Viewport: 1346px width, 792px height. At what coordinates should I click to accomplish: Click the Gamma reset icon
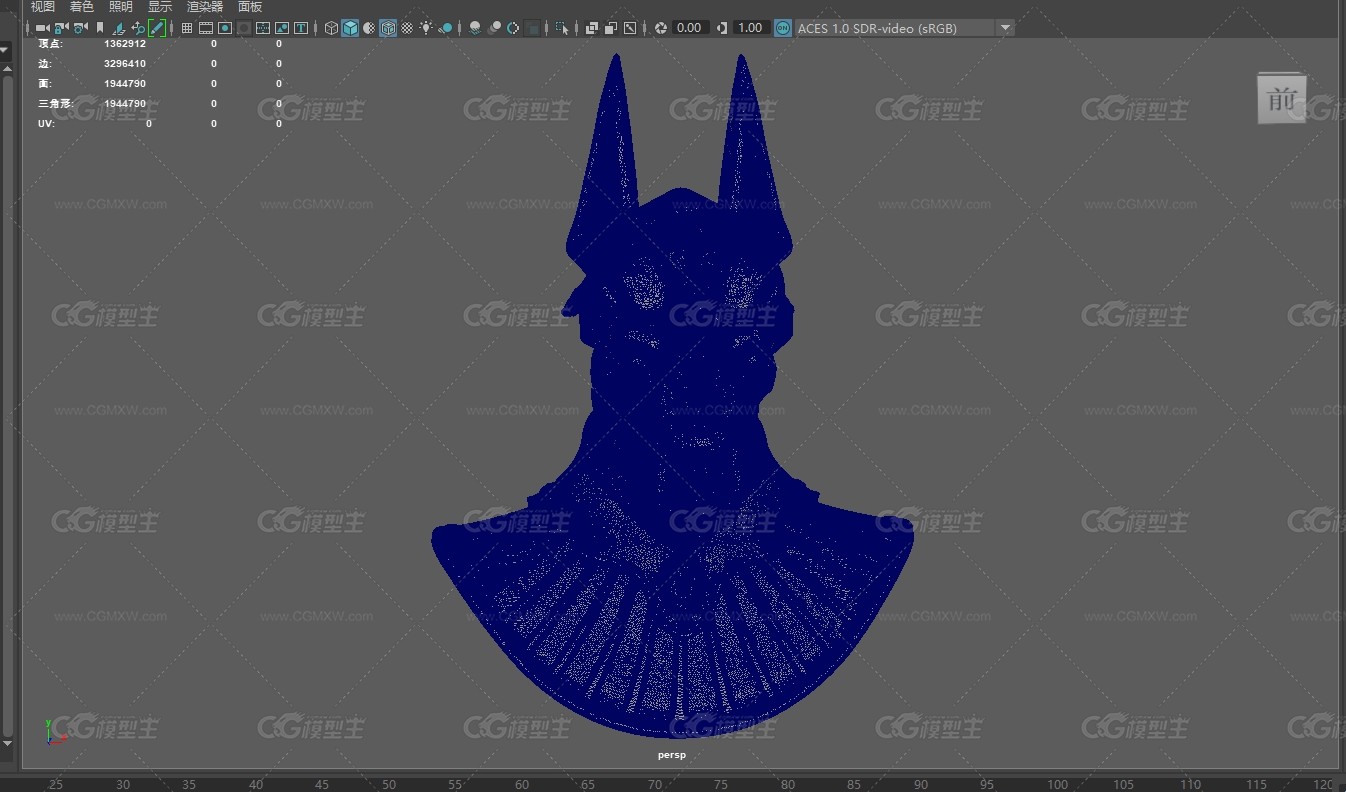[721, 28]
